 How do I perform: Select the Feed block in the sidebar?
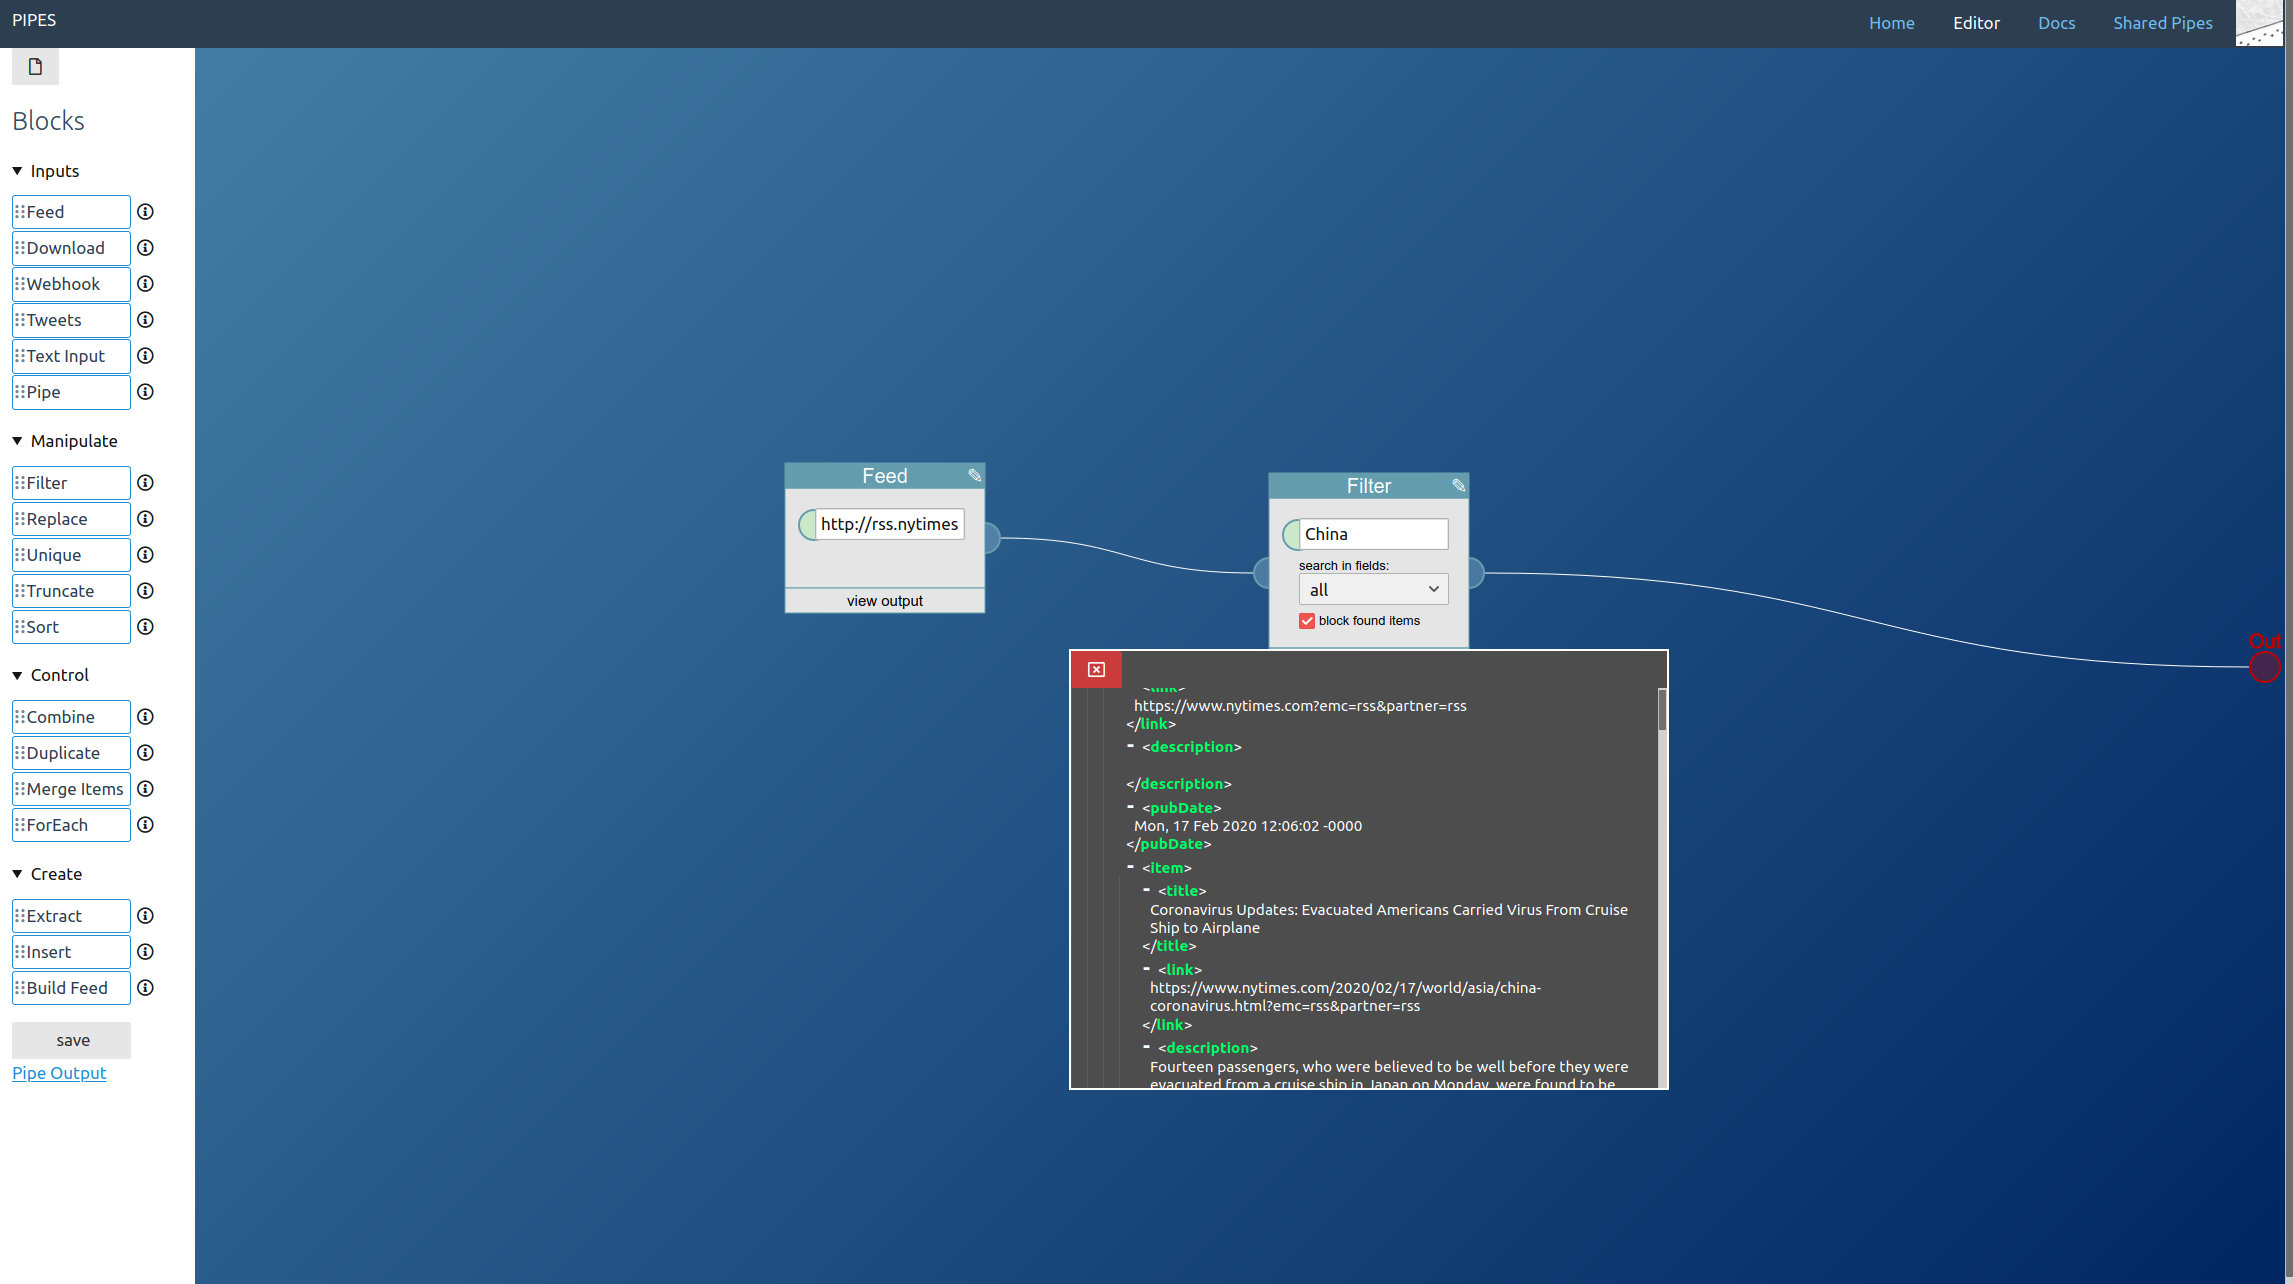(x=71, y=212)
